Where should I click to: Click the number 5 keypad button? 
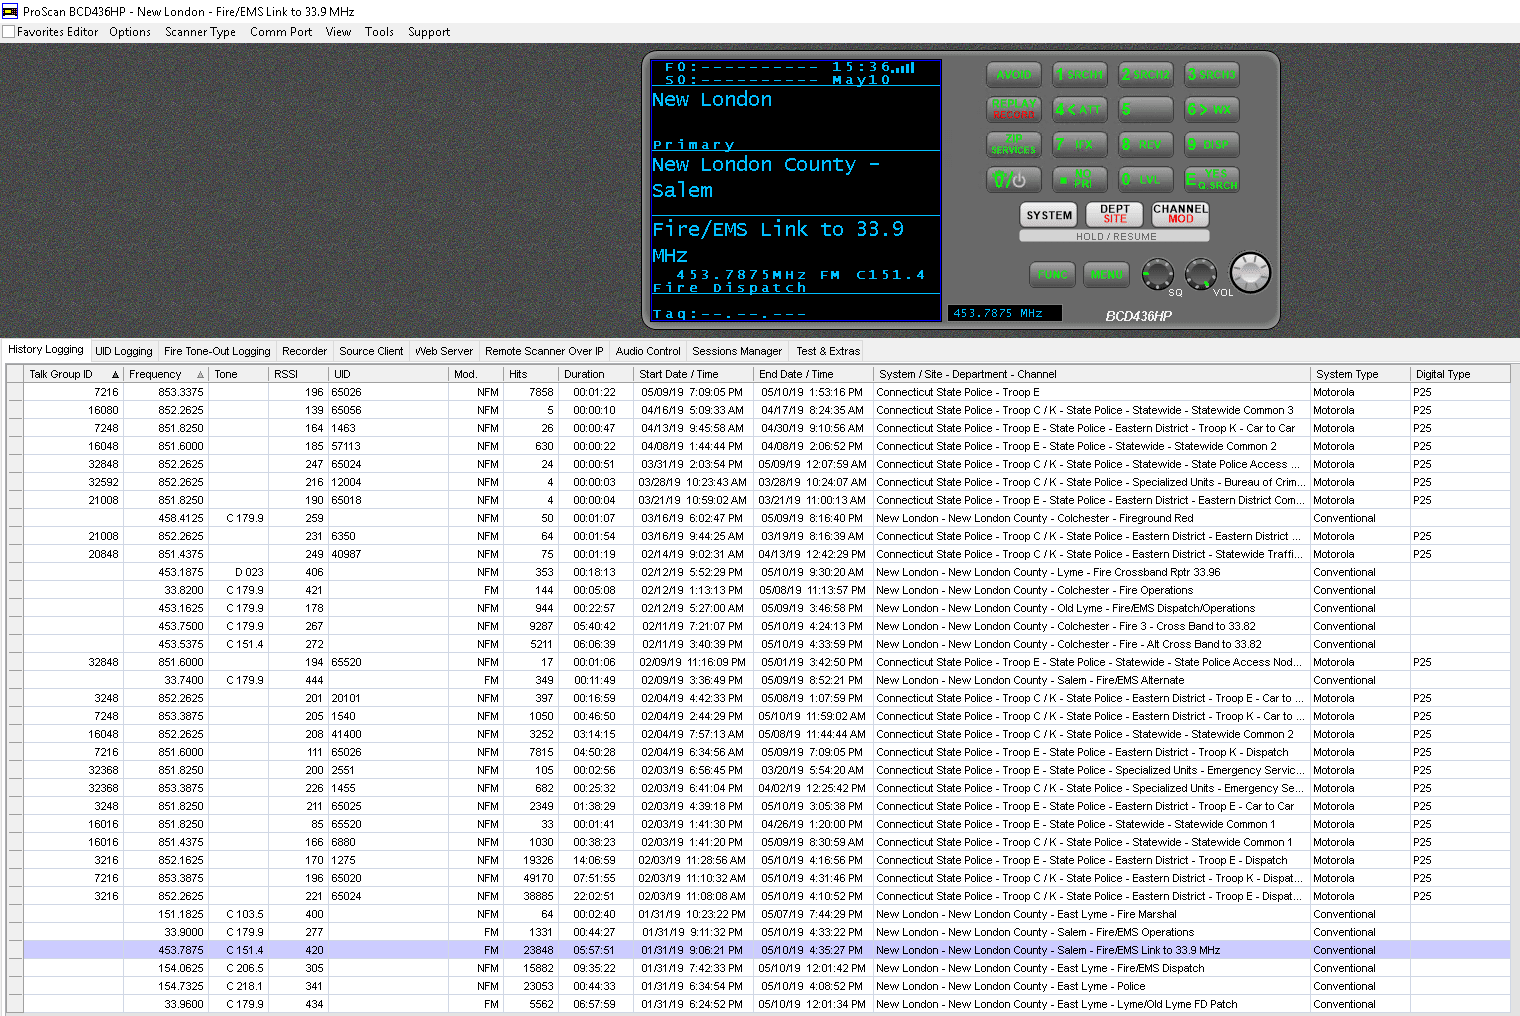(1146, 110)
